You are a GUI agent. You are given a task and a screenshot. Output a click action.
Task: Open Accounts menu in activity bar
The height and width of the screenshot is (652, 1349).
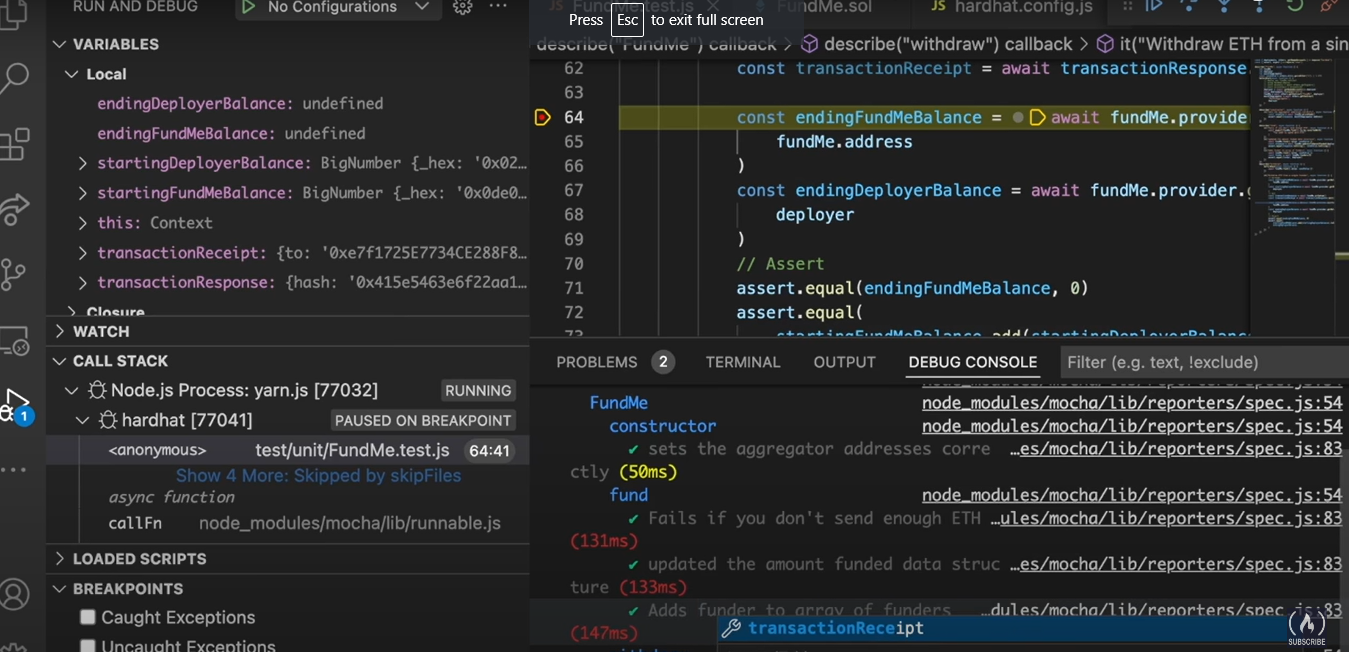(x=14, y=594)
